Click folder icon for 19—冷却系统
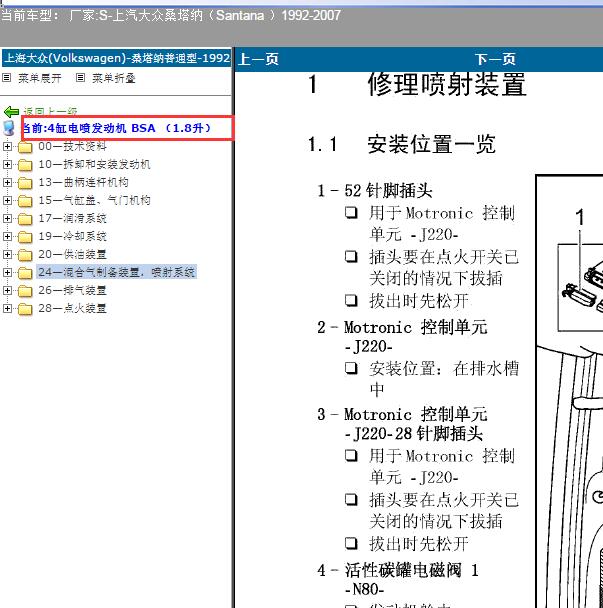The height and width of the screenshot is (608, 603). point(25,237)
